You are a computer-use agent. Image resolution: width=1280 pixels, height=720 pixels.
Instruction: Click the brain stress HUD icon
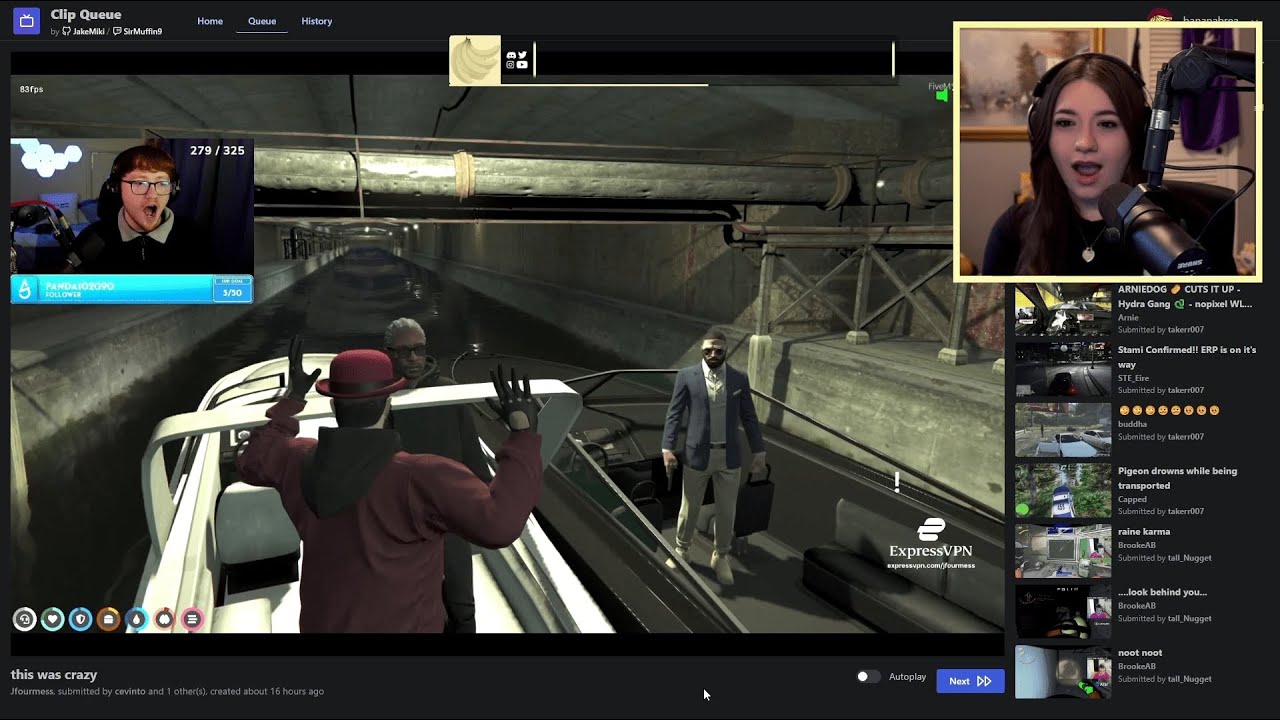click(x=165, y=620)
